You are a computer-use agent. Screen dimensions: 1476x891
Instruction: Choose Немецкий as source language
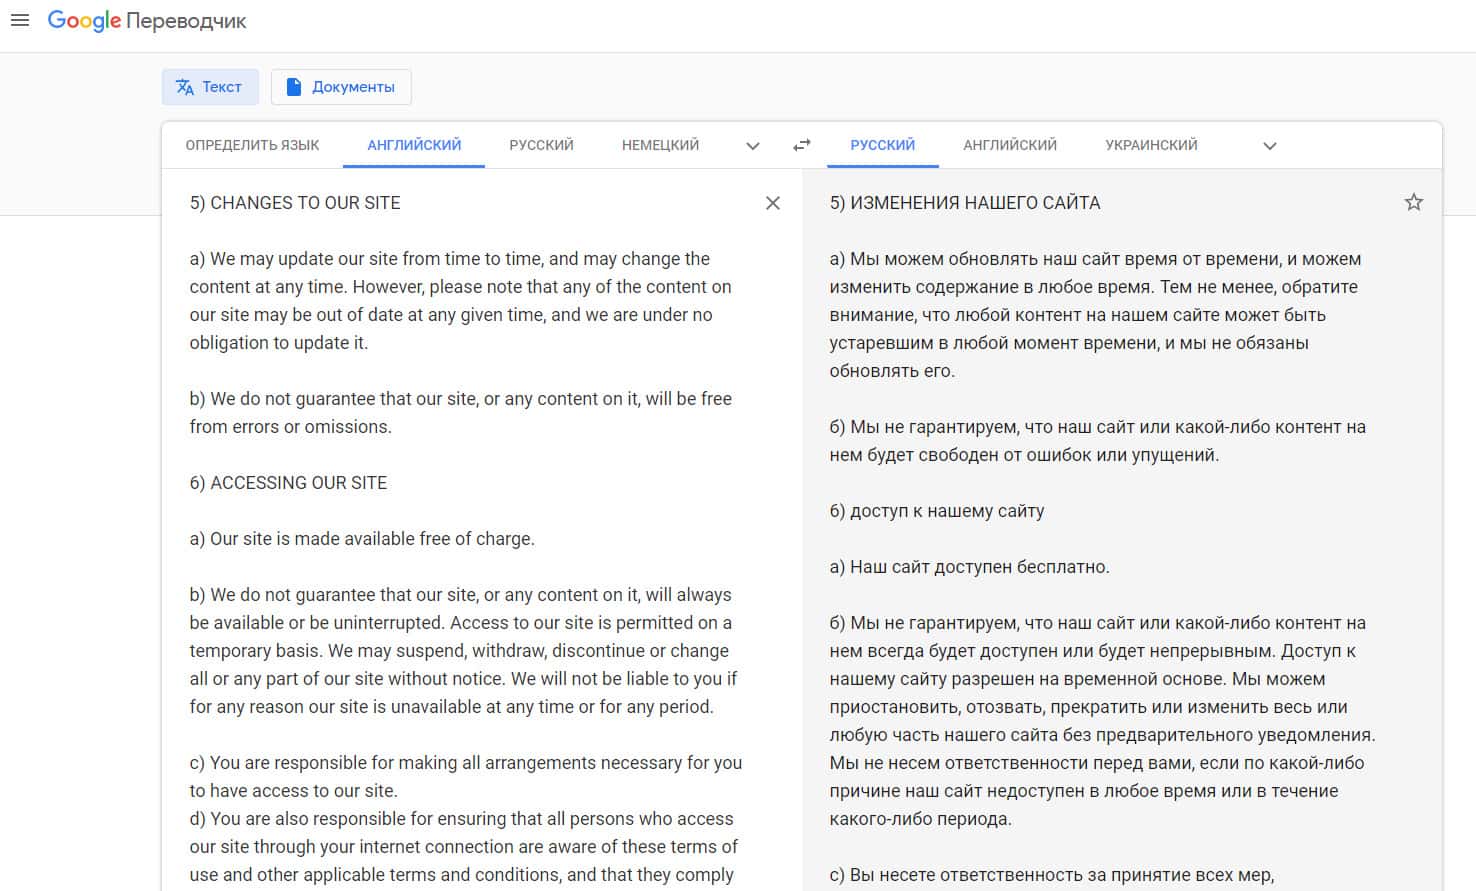click(x=660, y=145)
